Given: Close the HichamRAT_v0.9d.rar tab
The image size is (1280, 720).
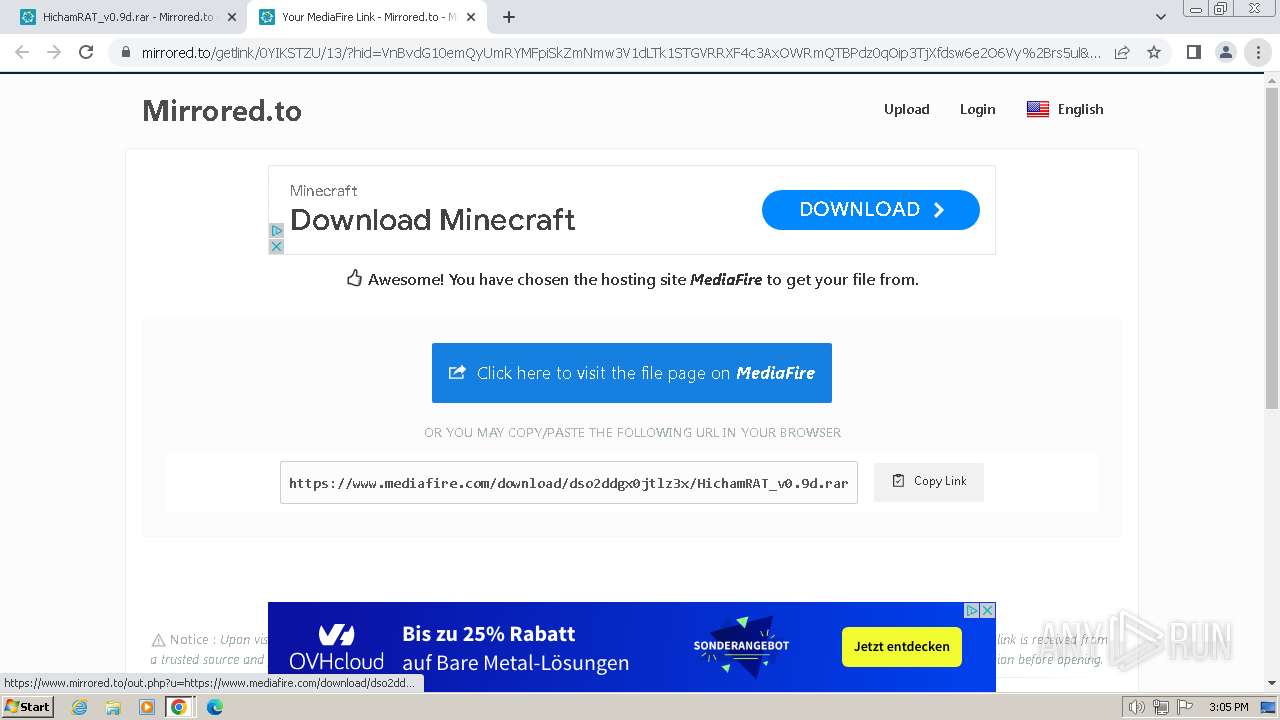Looking at the screenshot, I should 232,17.
